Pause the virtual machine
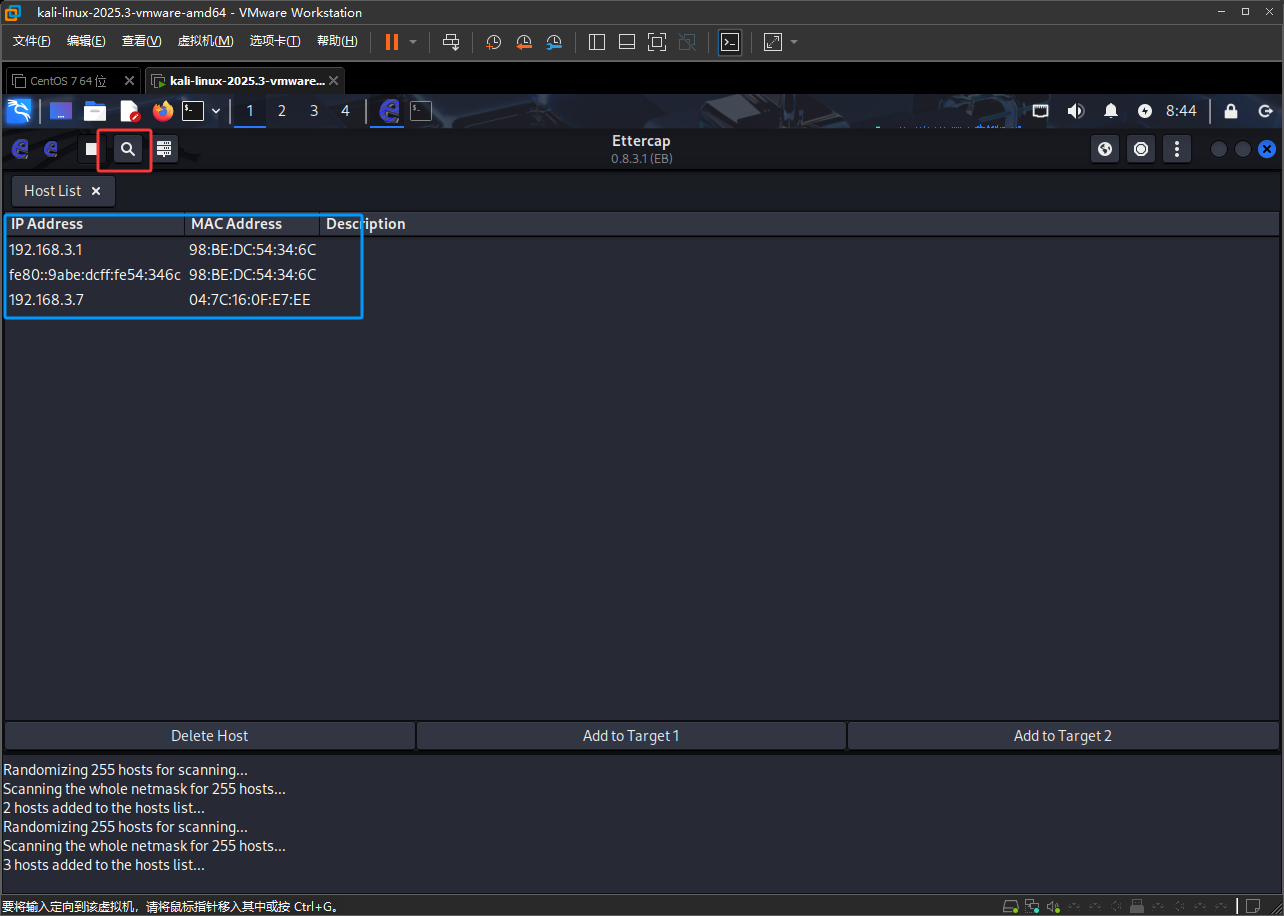 click(392, 42)
